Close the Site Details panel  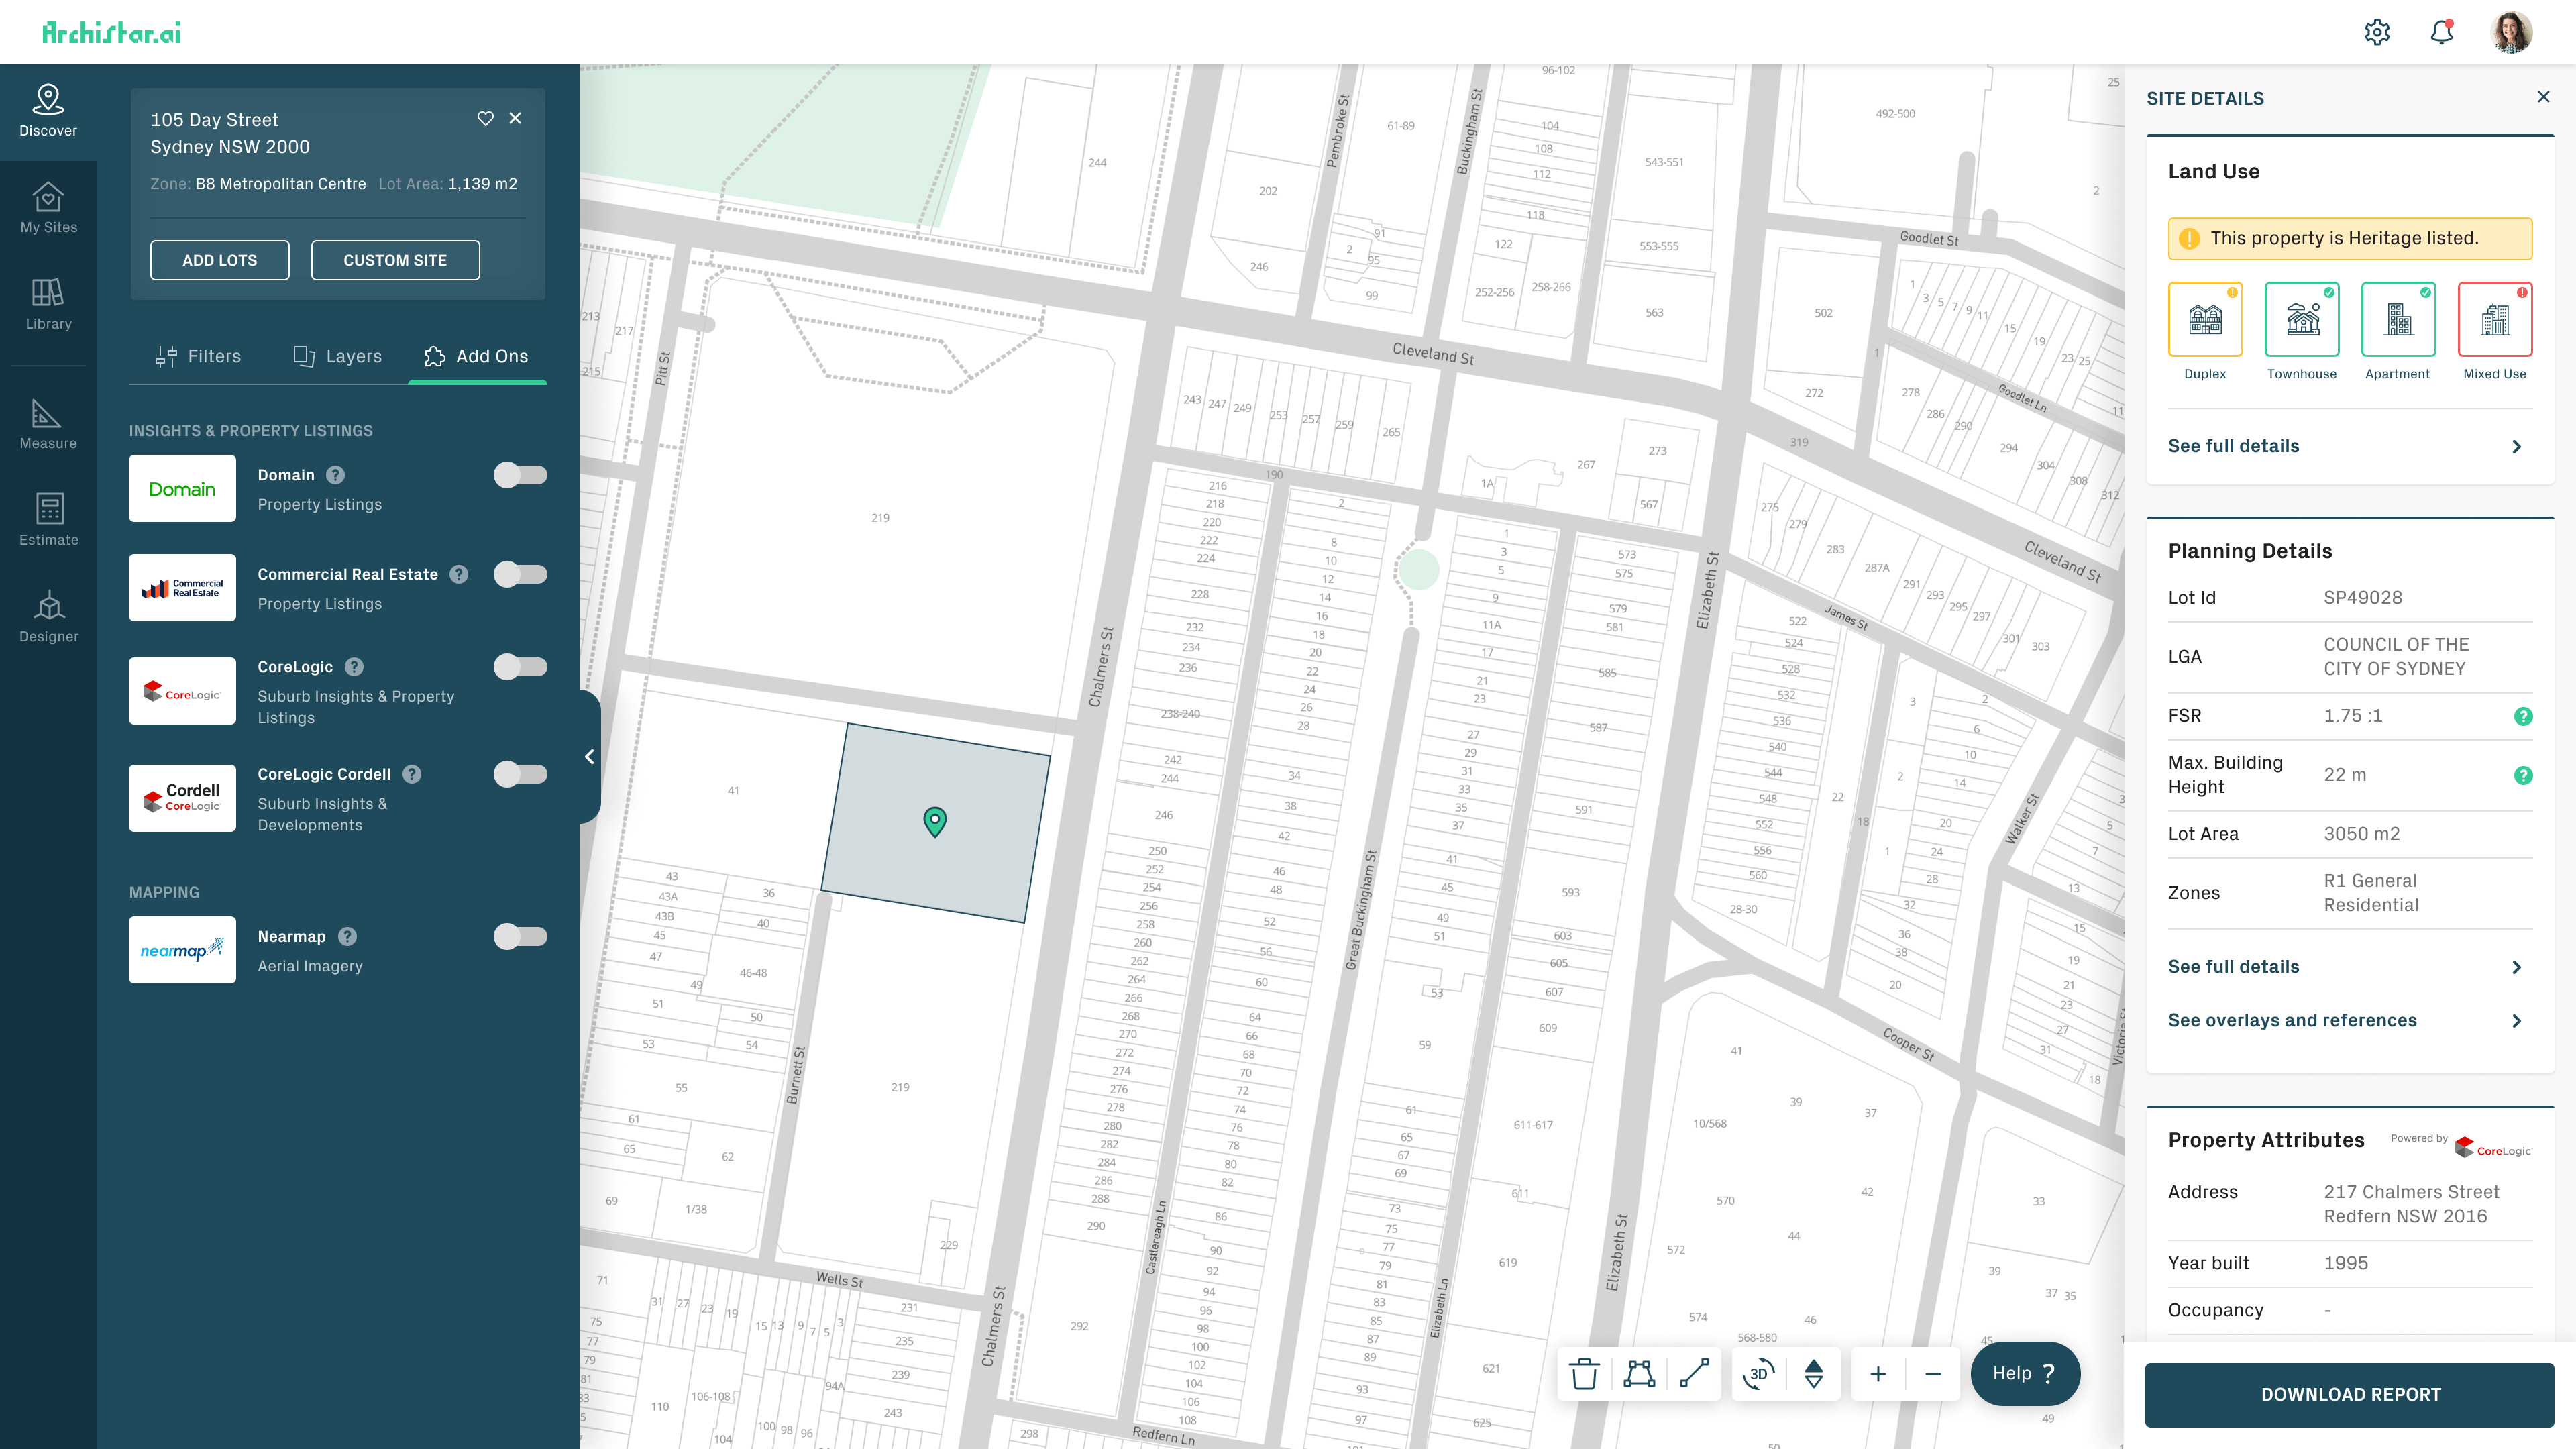pos(2544,97)
